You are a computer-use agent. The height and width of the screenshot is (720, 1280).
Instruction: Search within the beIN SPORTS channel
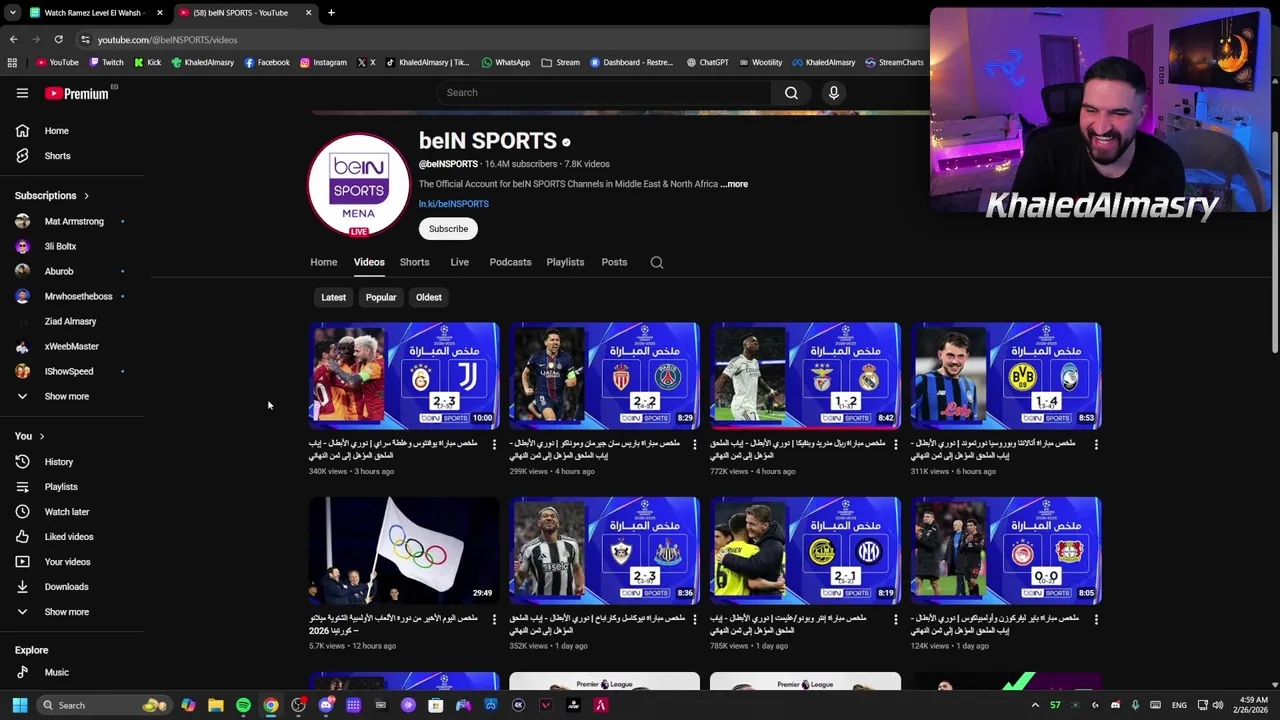(x=657, y=262)
